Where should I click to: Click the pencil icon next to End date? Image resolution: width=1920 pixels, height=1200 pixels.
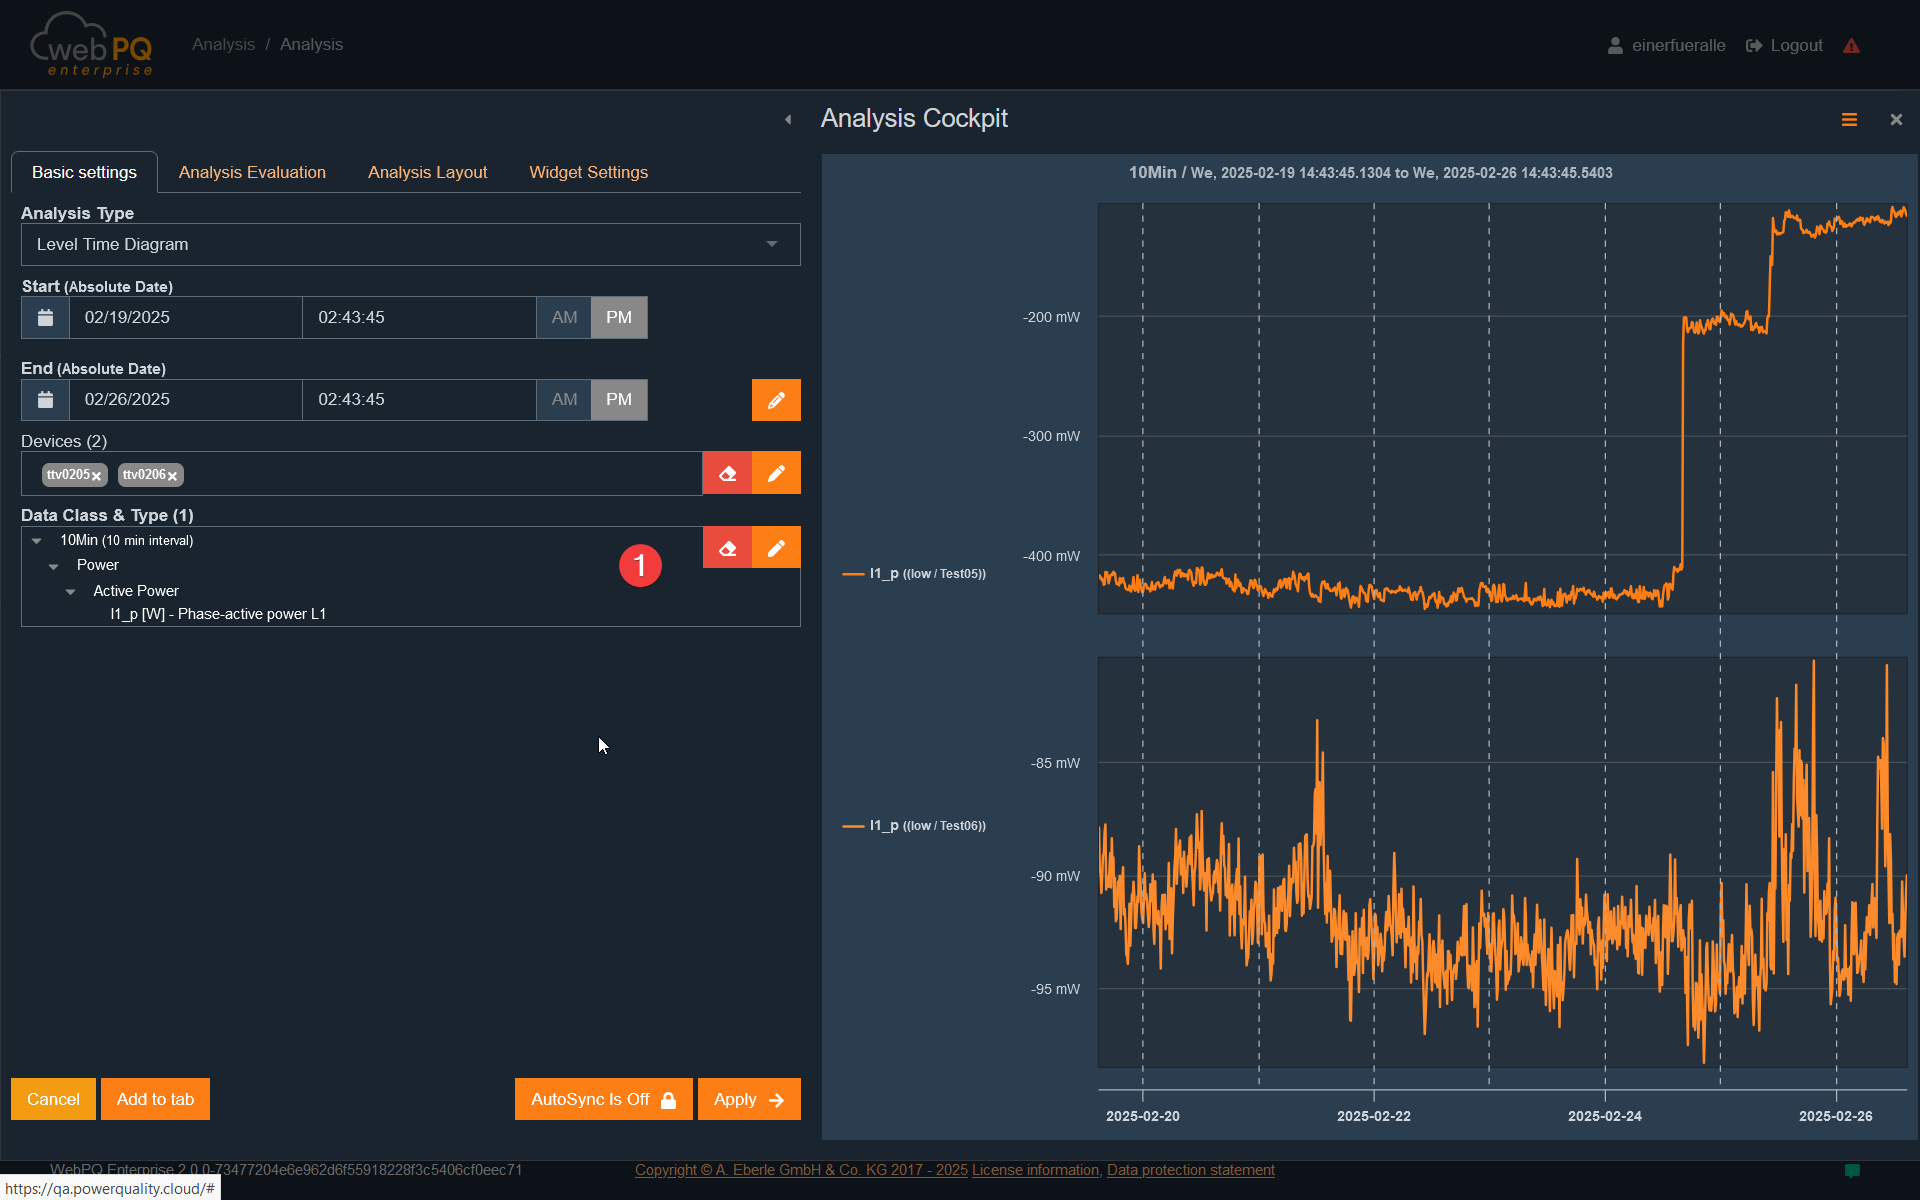coord(776,400)
